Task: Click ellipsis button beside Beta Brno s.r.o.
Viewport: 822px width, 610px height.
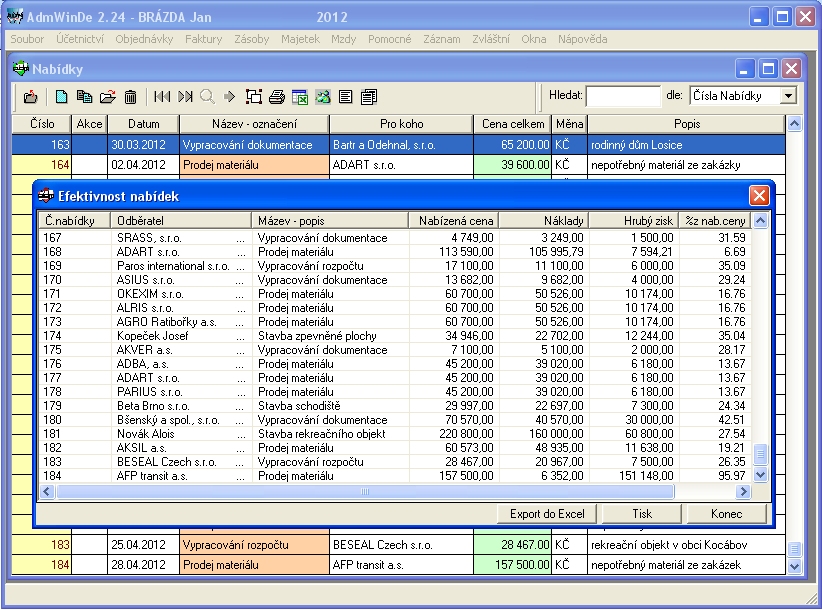Action: point(241,406)
